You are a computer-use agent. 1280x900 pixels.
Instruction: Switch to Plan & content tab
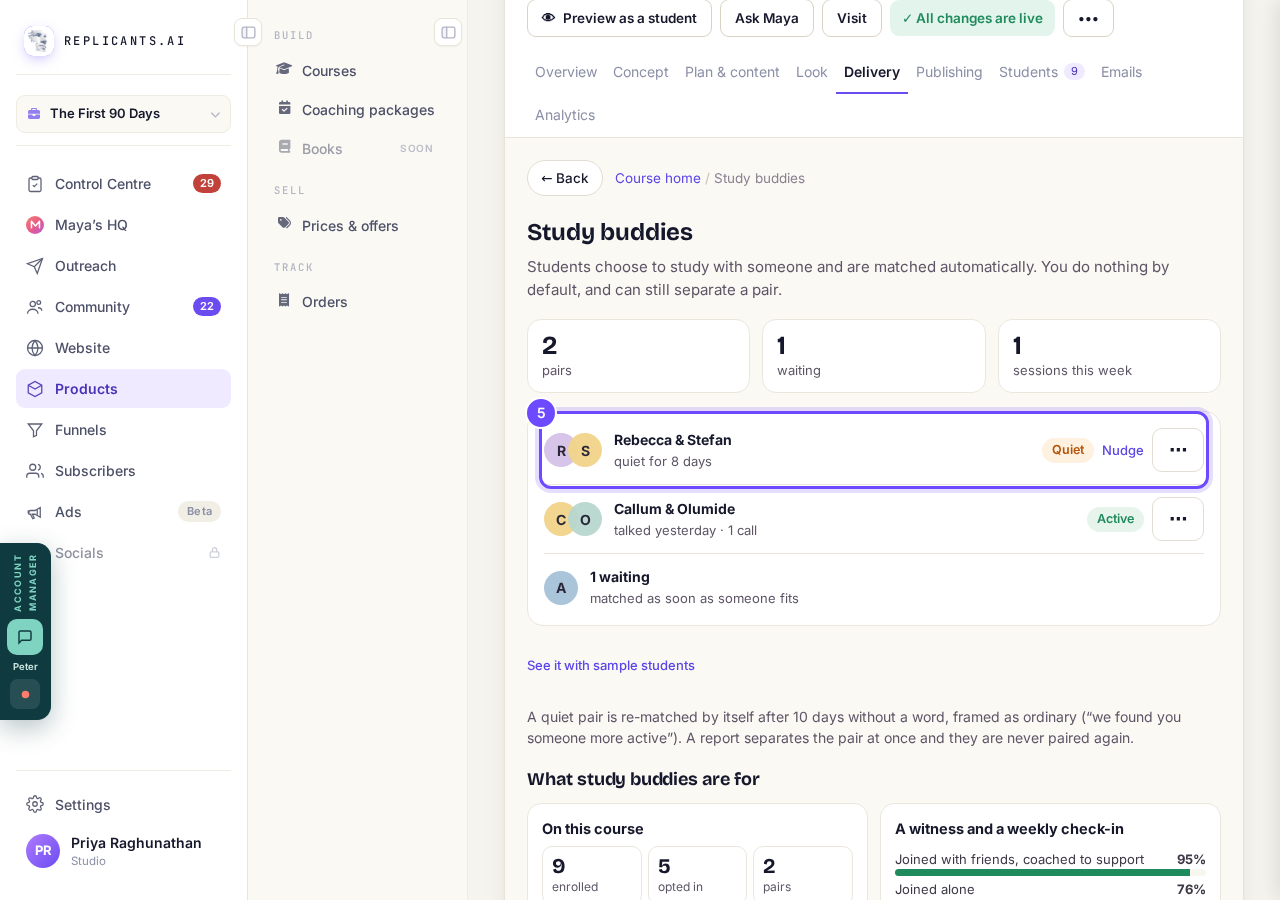[x=732, y=72]
